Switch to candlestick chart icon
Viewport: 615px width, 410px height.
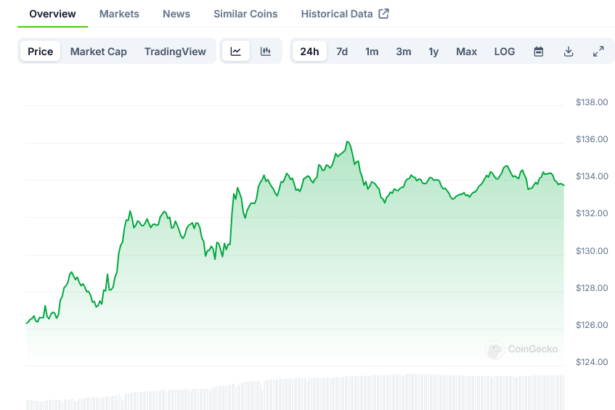click(x=265, y=52)
